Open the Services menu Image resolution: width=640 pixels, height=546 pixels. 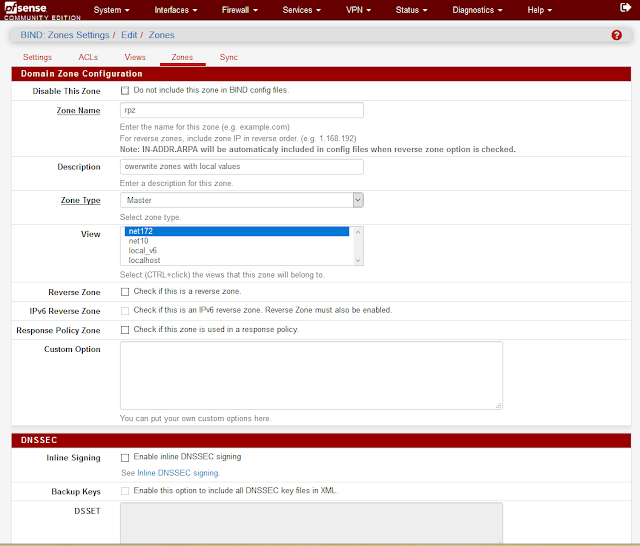pyautogui.click(x=301, y=10)
